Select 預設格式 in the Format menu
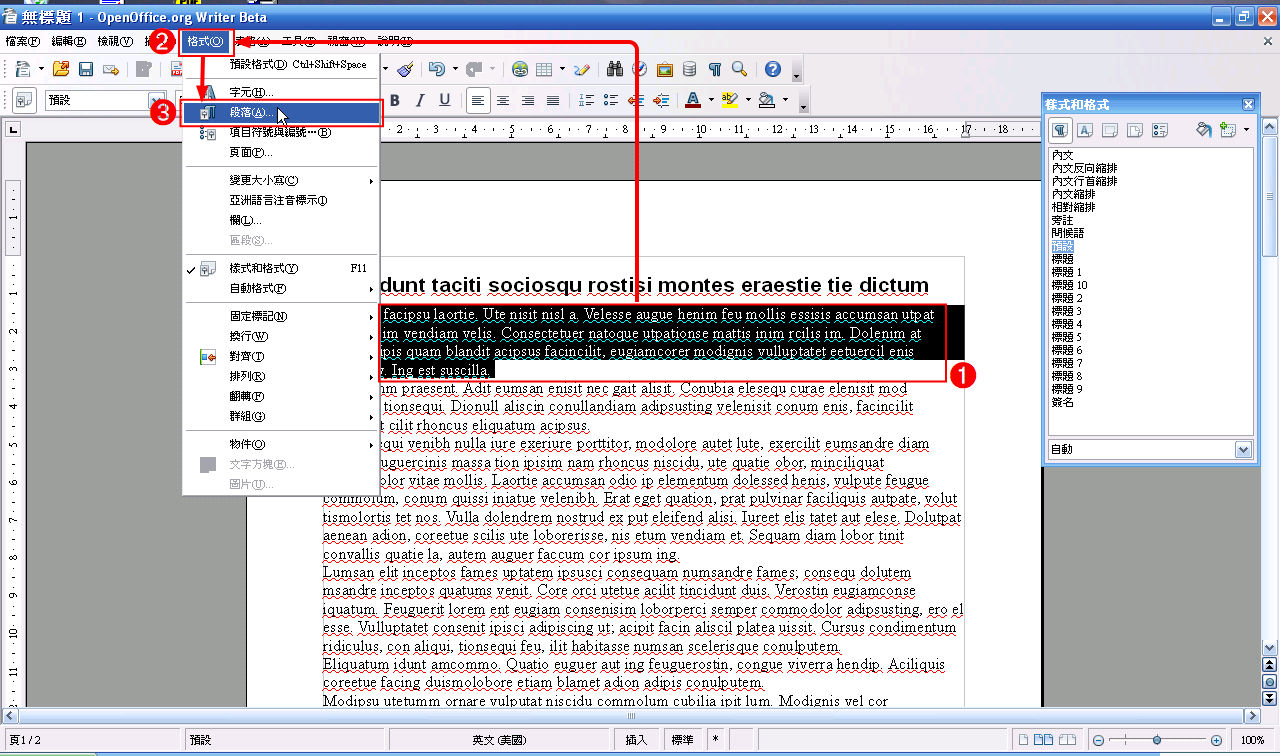 point(281,64)
